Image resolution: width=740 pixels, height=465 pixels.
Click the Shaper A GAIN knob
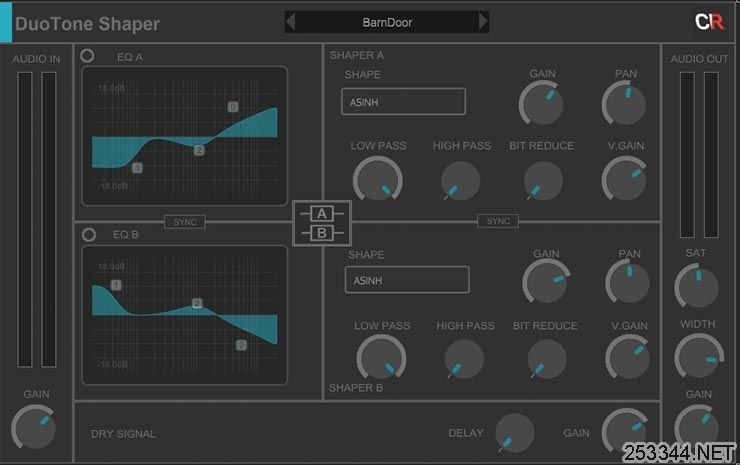point(541,103)
